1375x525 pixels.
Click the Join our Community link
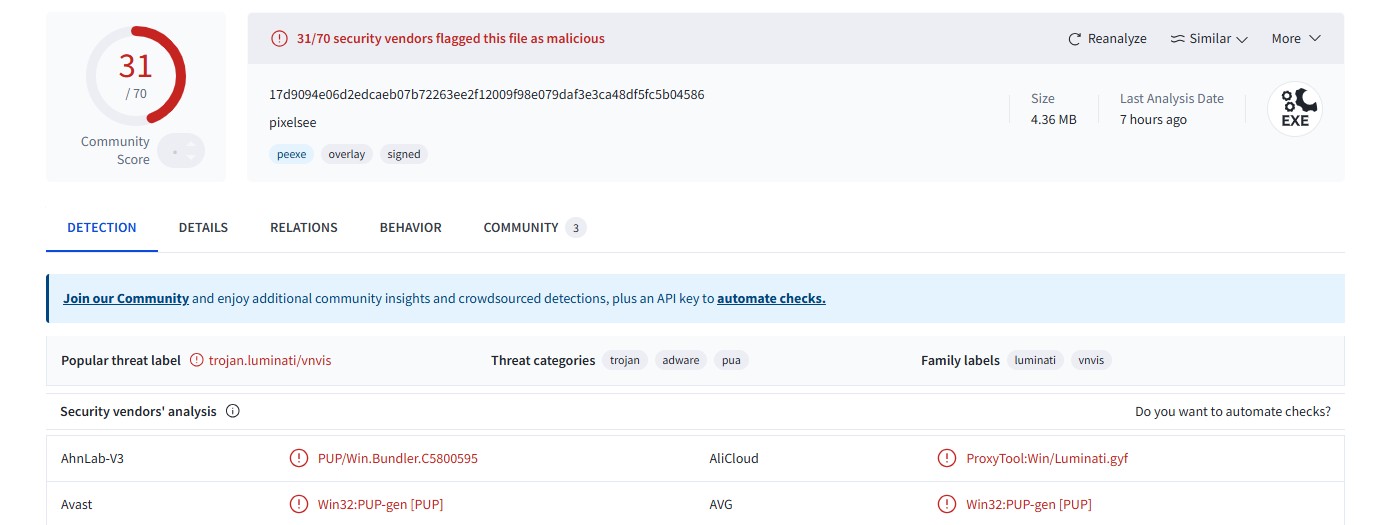[x=126, y=298]
